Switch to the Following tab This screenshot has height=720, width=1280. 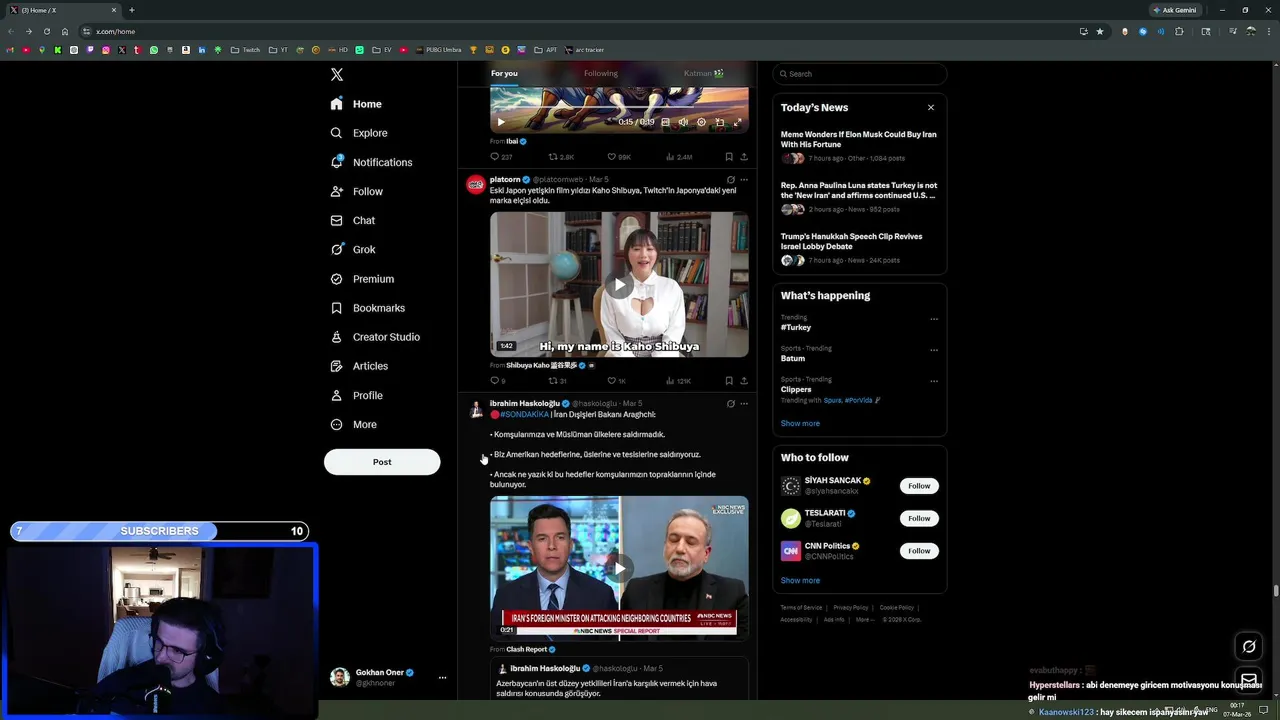coord(601,73)
